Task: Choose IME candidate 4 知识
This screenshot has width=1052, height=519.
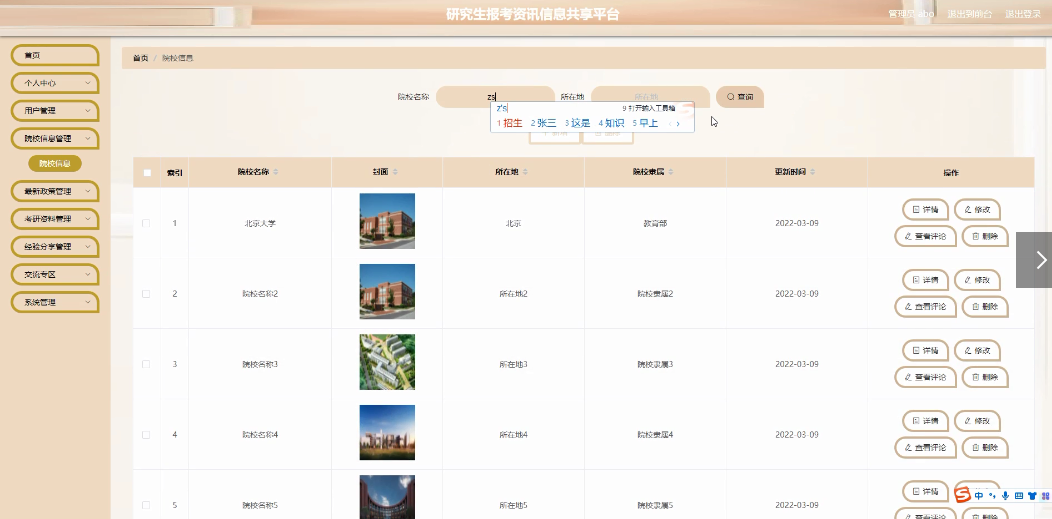Action: coord(611,123)
